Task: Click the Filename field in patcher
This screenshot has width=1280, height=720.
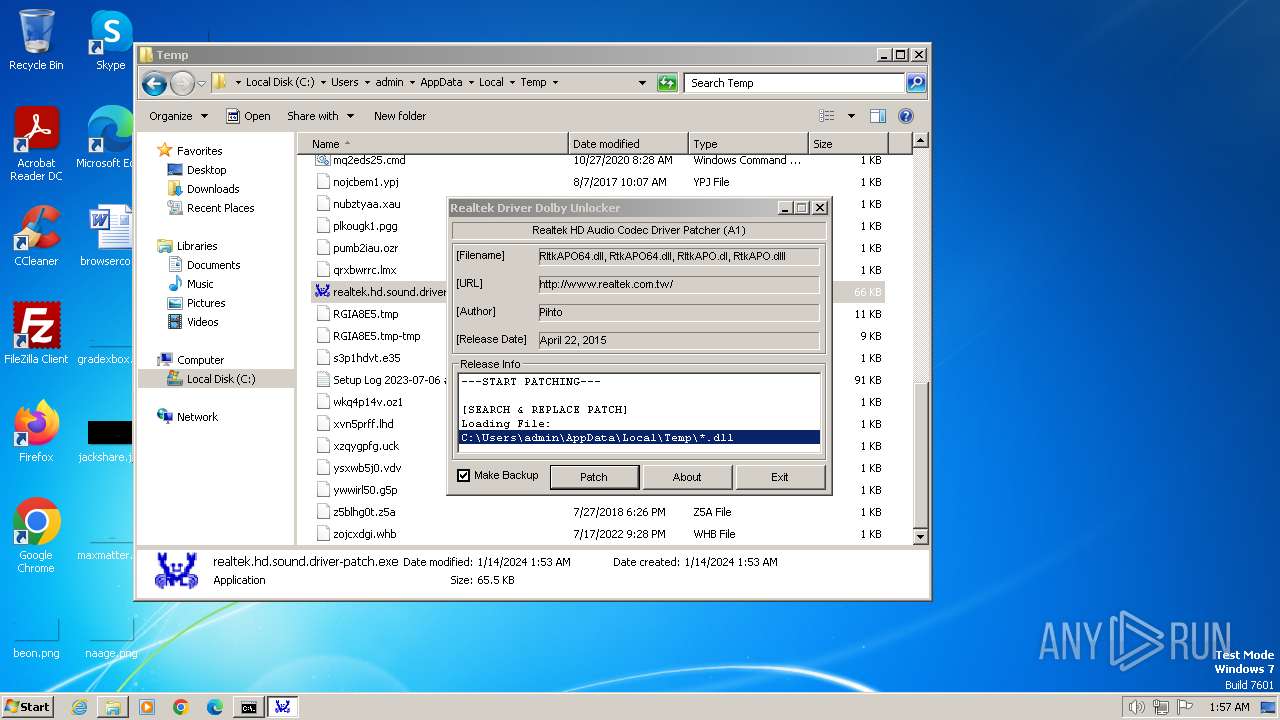Action: (x=678, y=256)
